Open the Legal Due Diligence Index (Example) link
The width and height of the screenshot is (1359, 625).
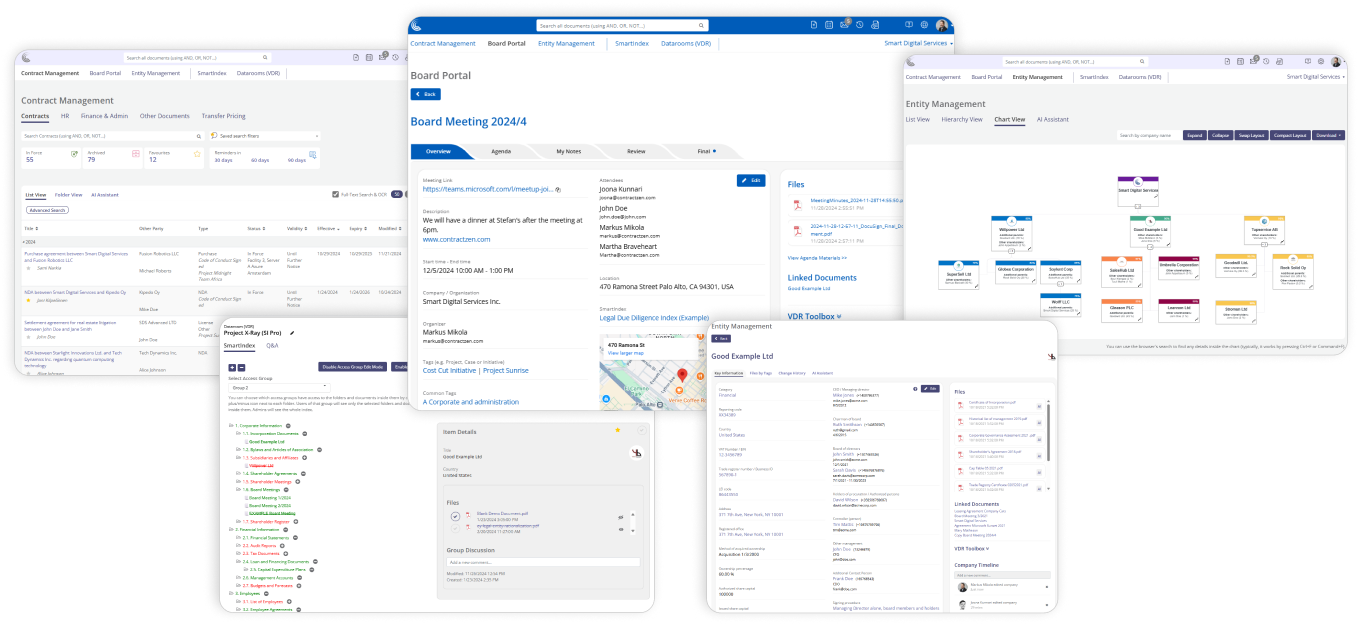[654, 318]
